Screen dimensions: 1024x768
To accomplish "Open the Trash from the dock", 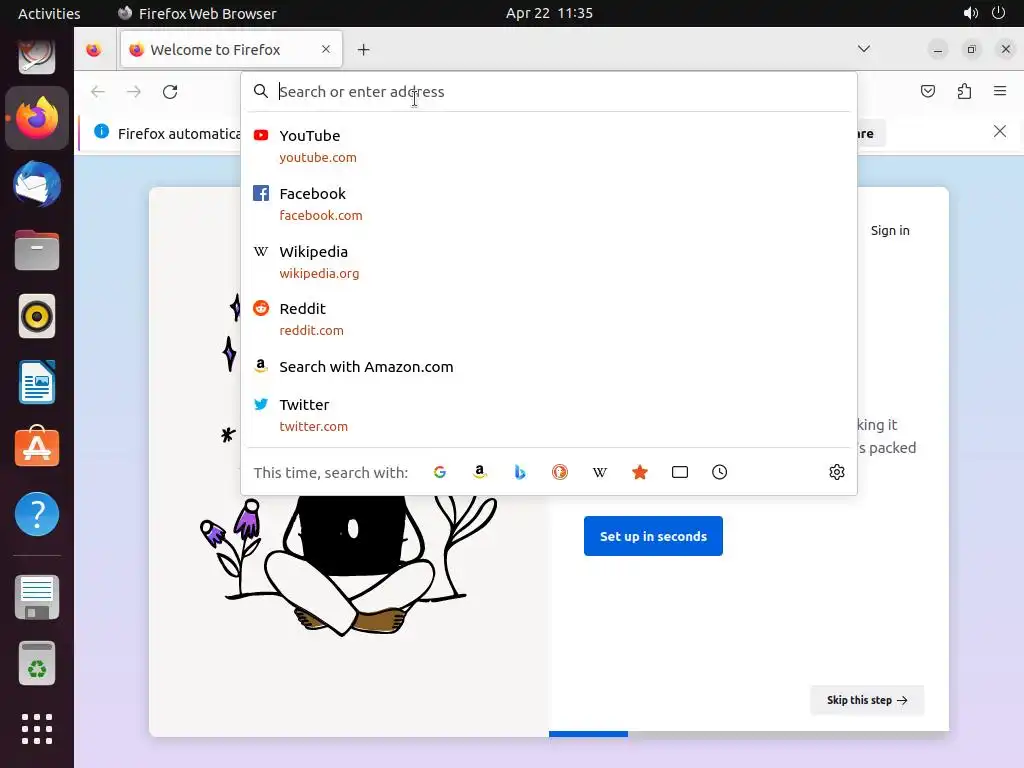I will 37,663.
